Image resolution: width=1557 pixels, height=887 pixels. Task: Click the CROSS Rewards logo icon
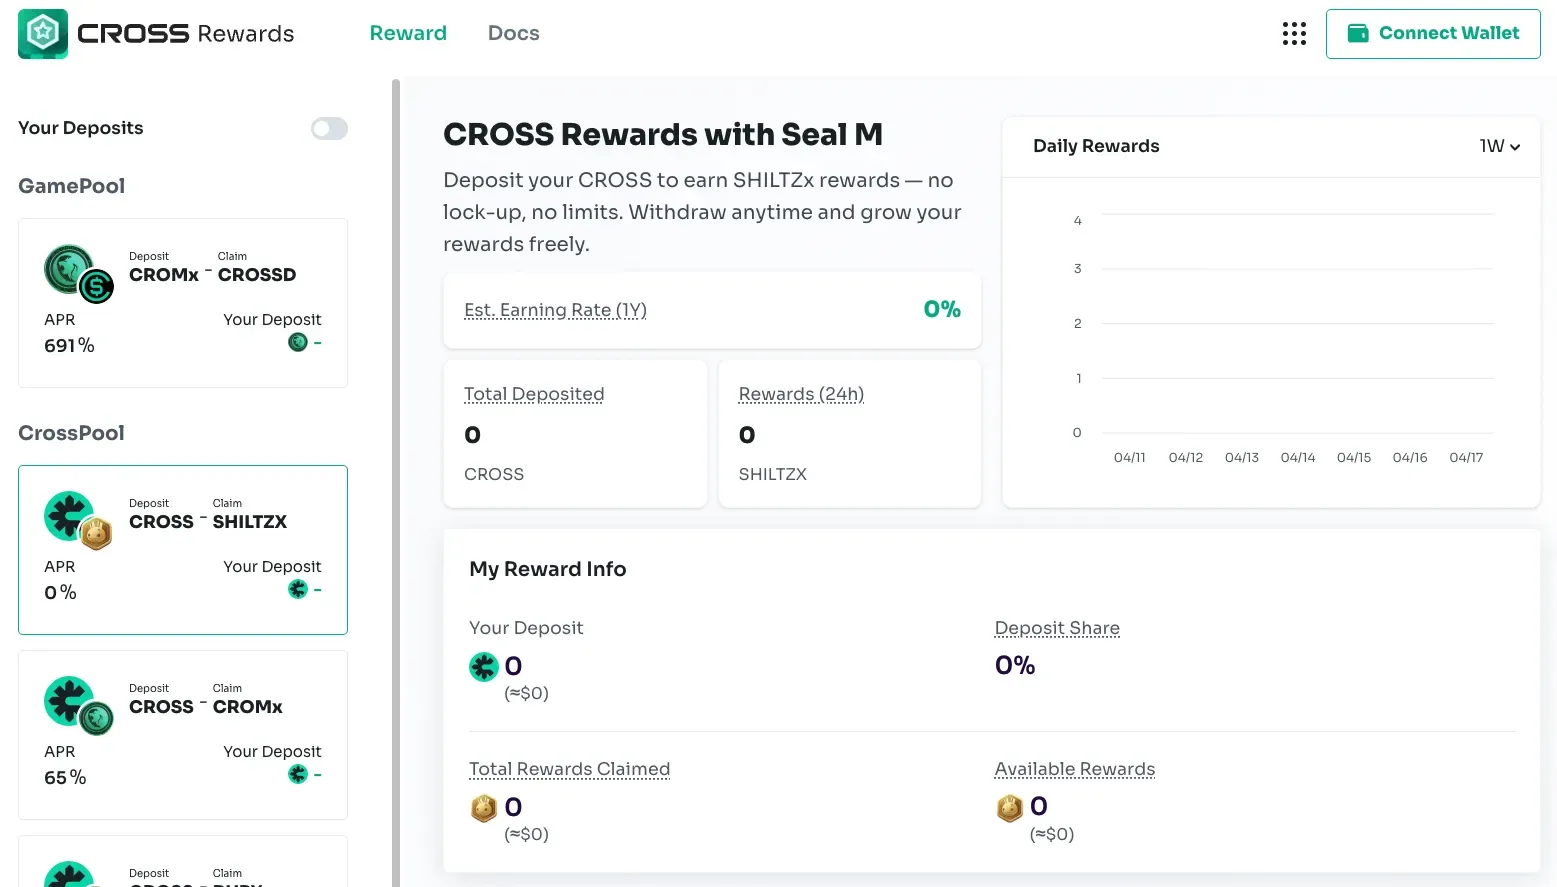click(x=42, y=33)
